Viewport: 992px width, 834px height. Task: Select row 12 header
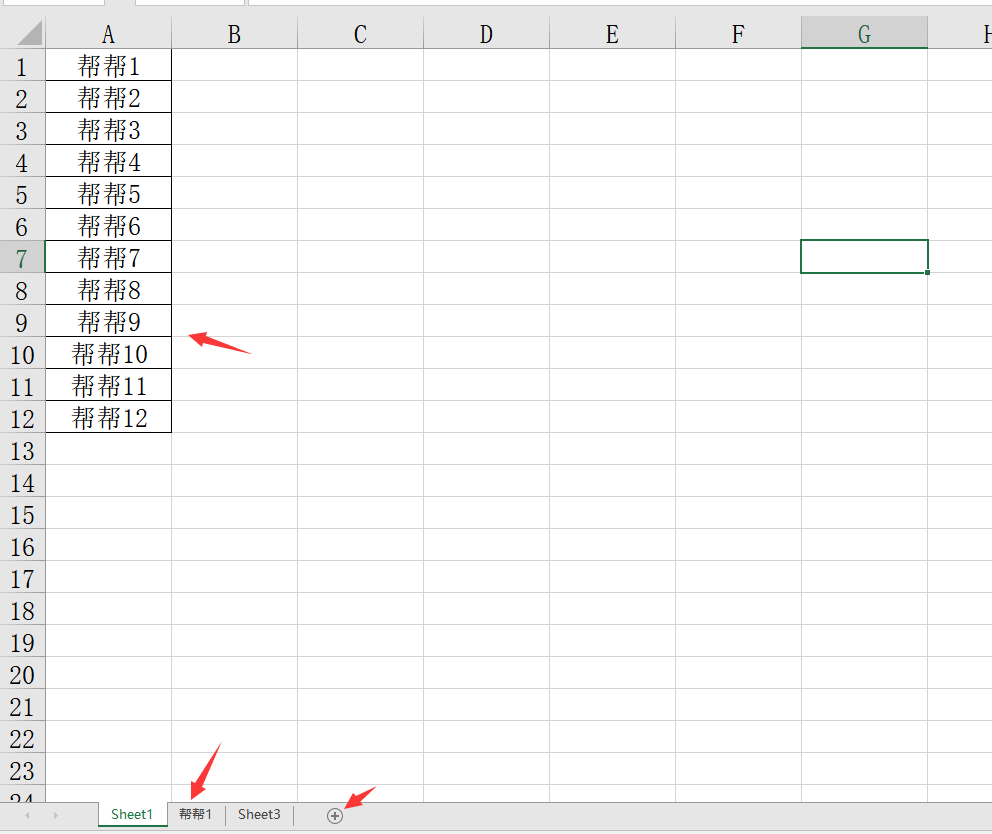[x=22, y=418]
